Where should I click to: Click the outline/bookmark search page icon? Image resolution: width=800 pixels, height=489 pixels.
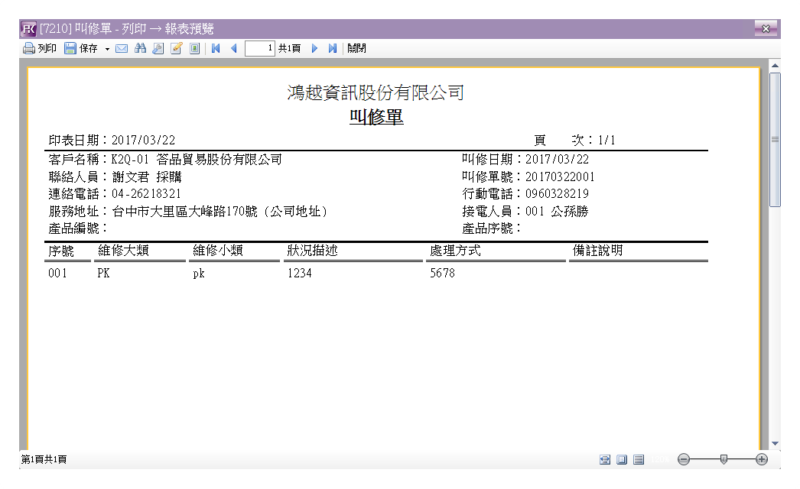click(x=158, y=48)
